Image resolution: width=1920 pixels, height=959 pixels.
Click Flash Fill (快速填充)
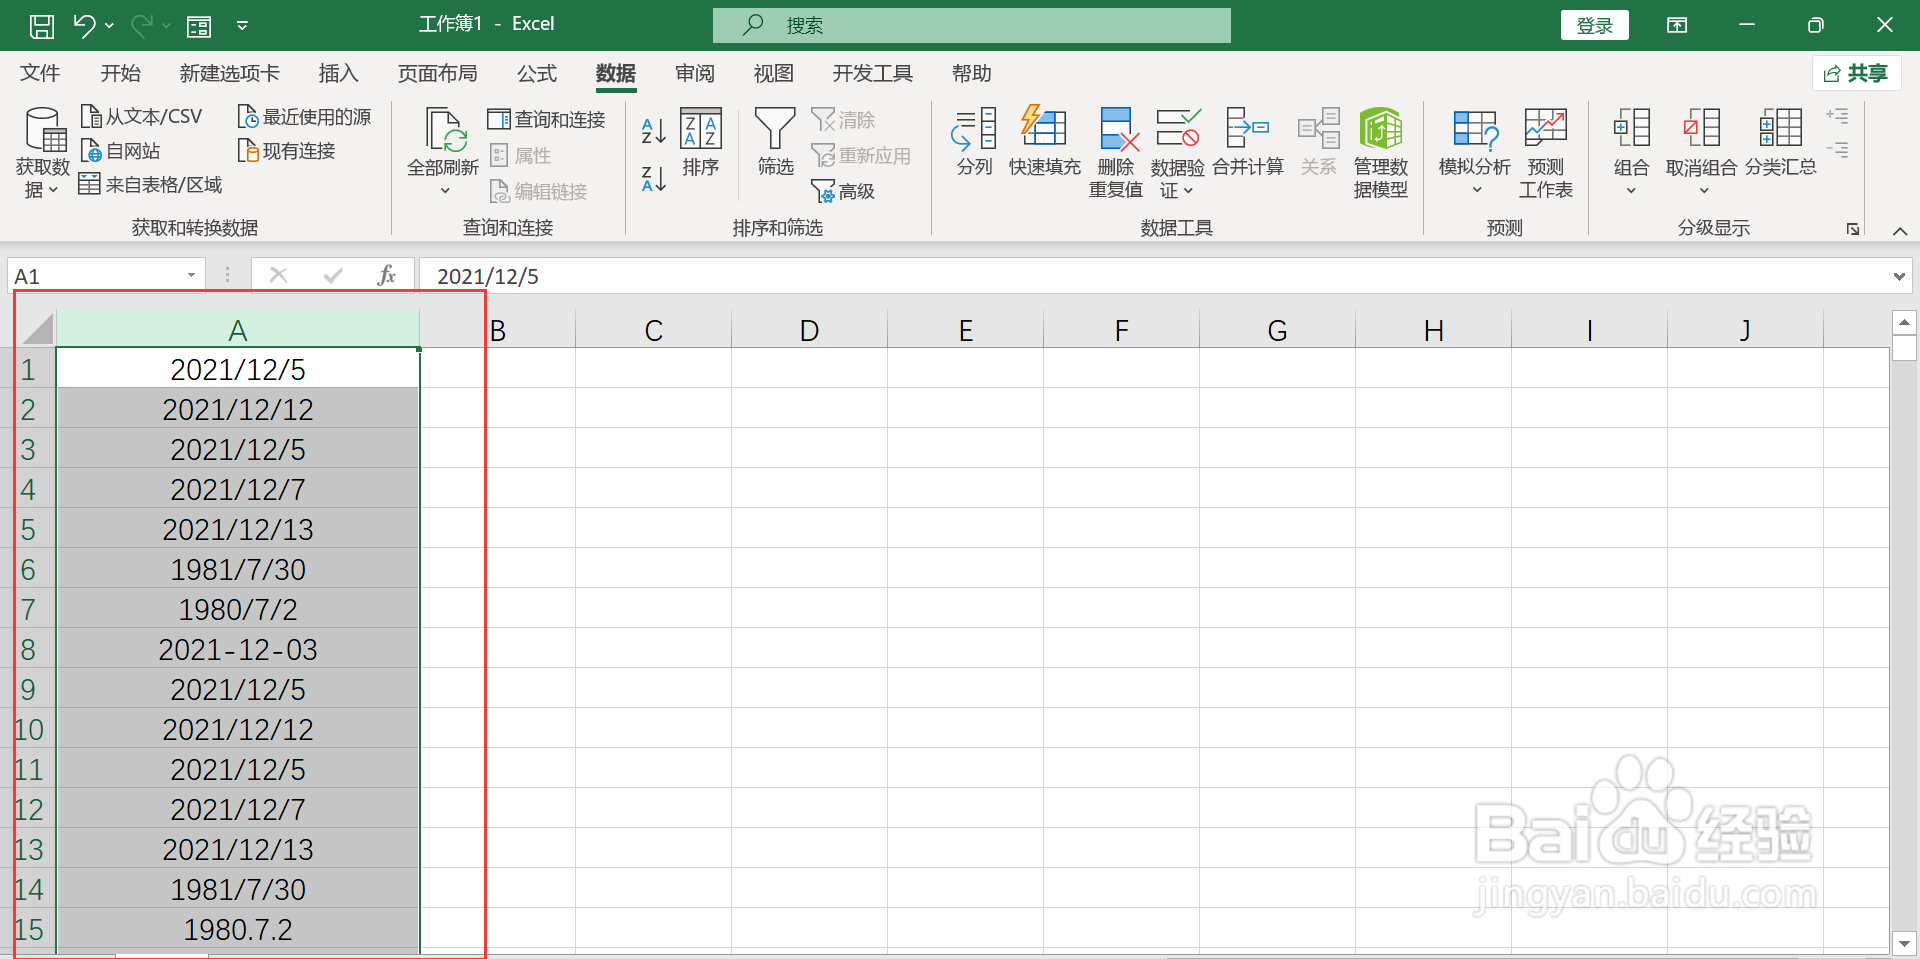(x=1044, y=142)
